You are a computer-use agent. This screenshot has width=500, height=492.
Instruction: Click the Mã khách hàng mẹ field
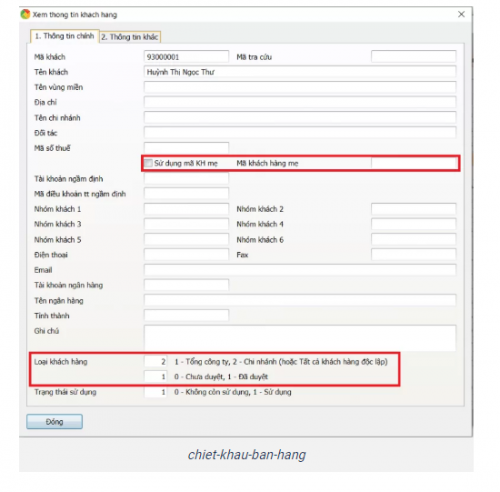point(414,163)
